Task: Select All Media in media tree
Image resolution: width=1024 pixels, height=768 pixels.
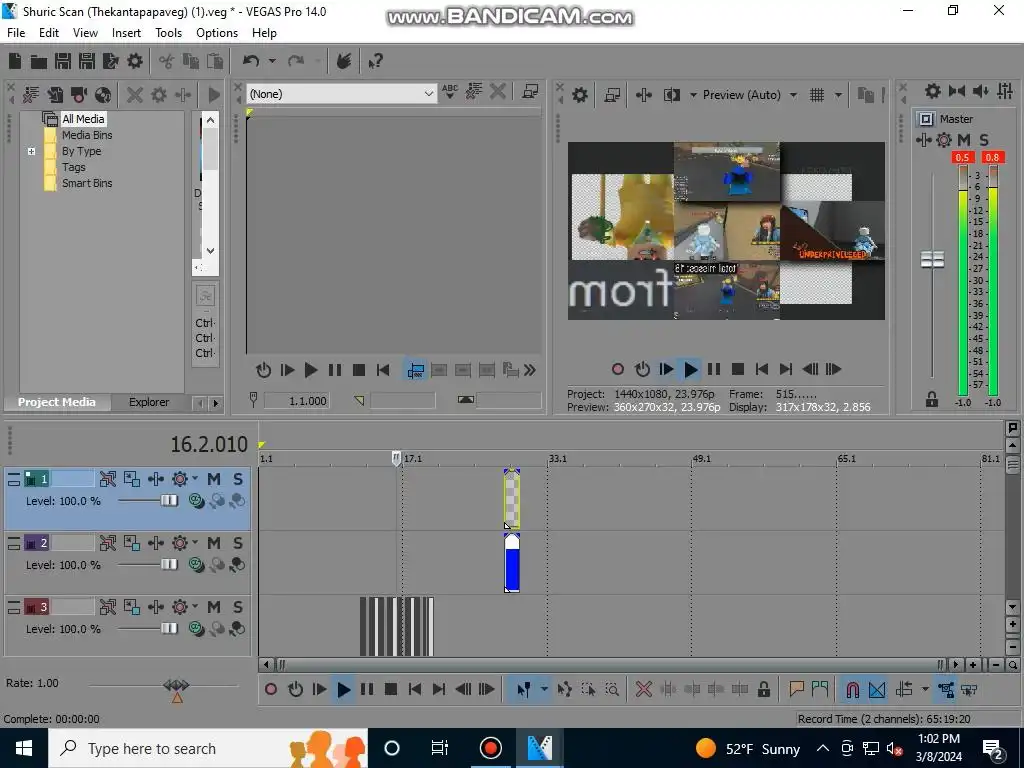Action: pyautogui.click(x=83, y=119)
